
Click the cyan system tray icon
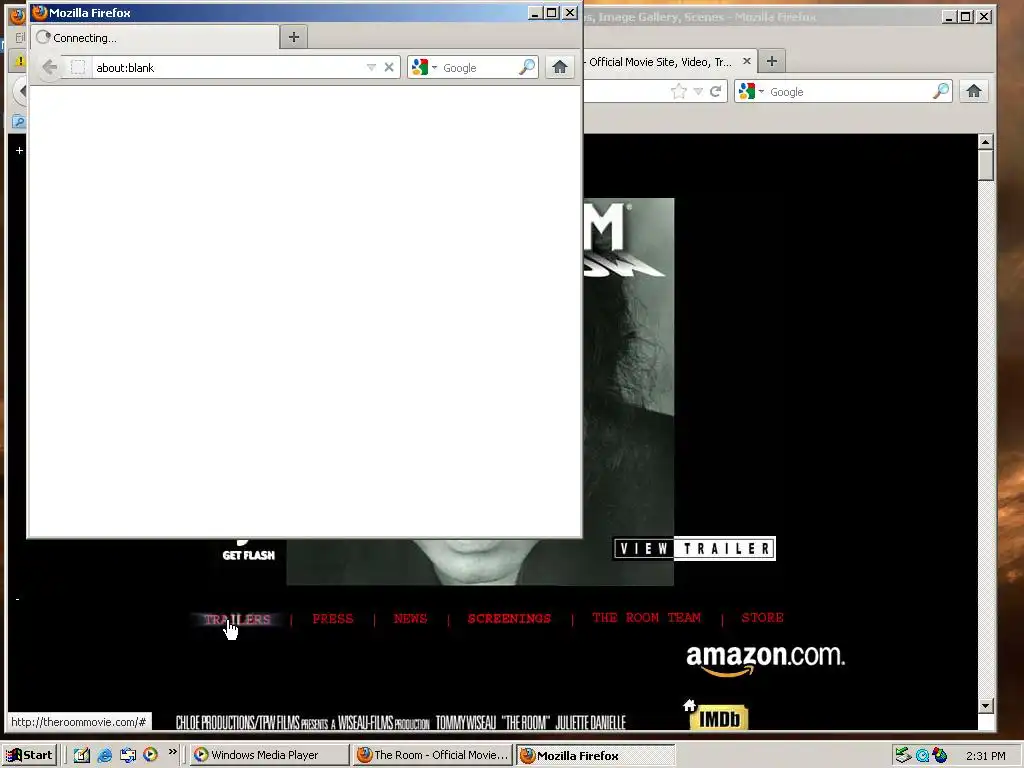click(922, 756)
